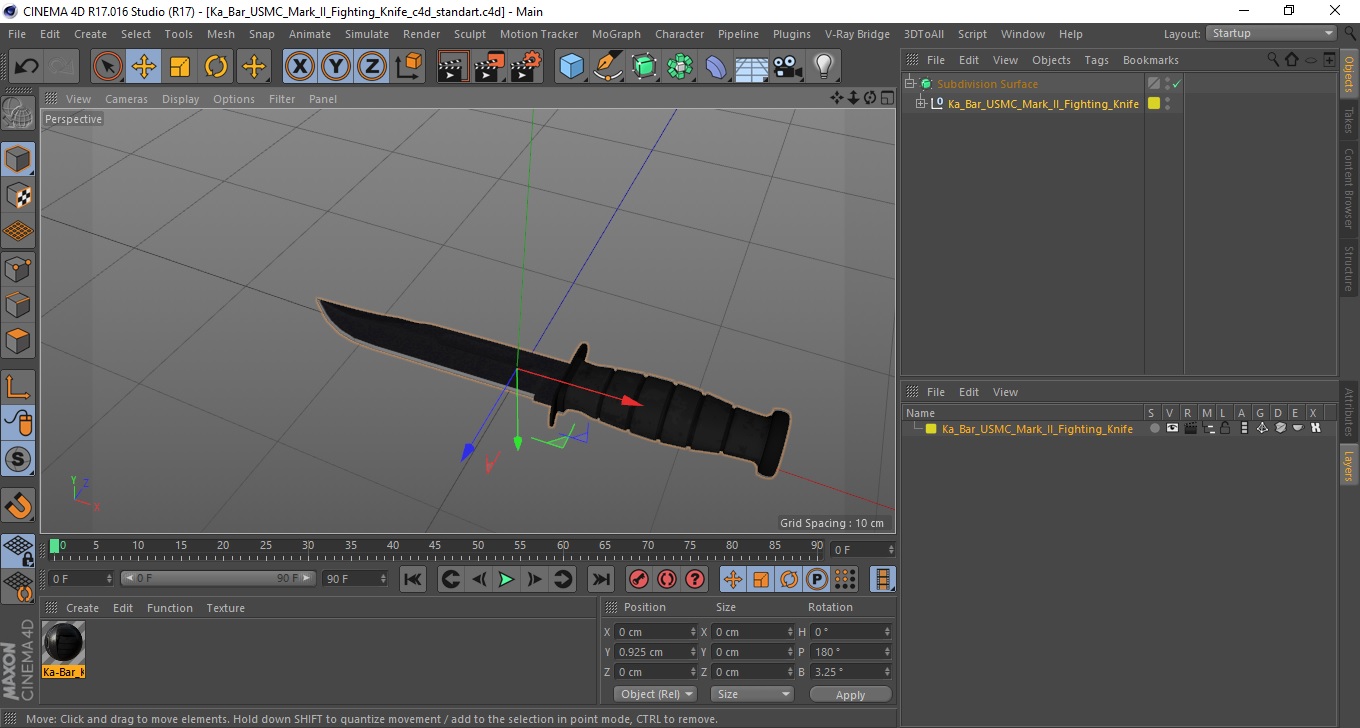The width and height of the screenshot is (1360, 728).
Task: Open Object Manager Tags menu
Action: pos(1096,60)
